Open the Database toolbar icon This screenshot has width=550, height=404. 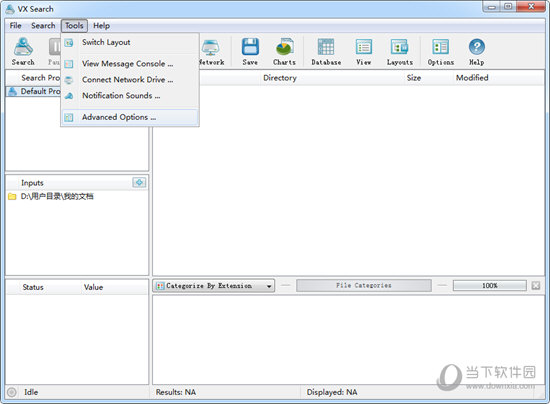click(x=326, y=51)
